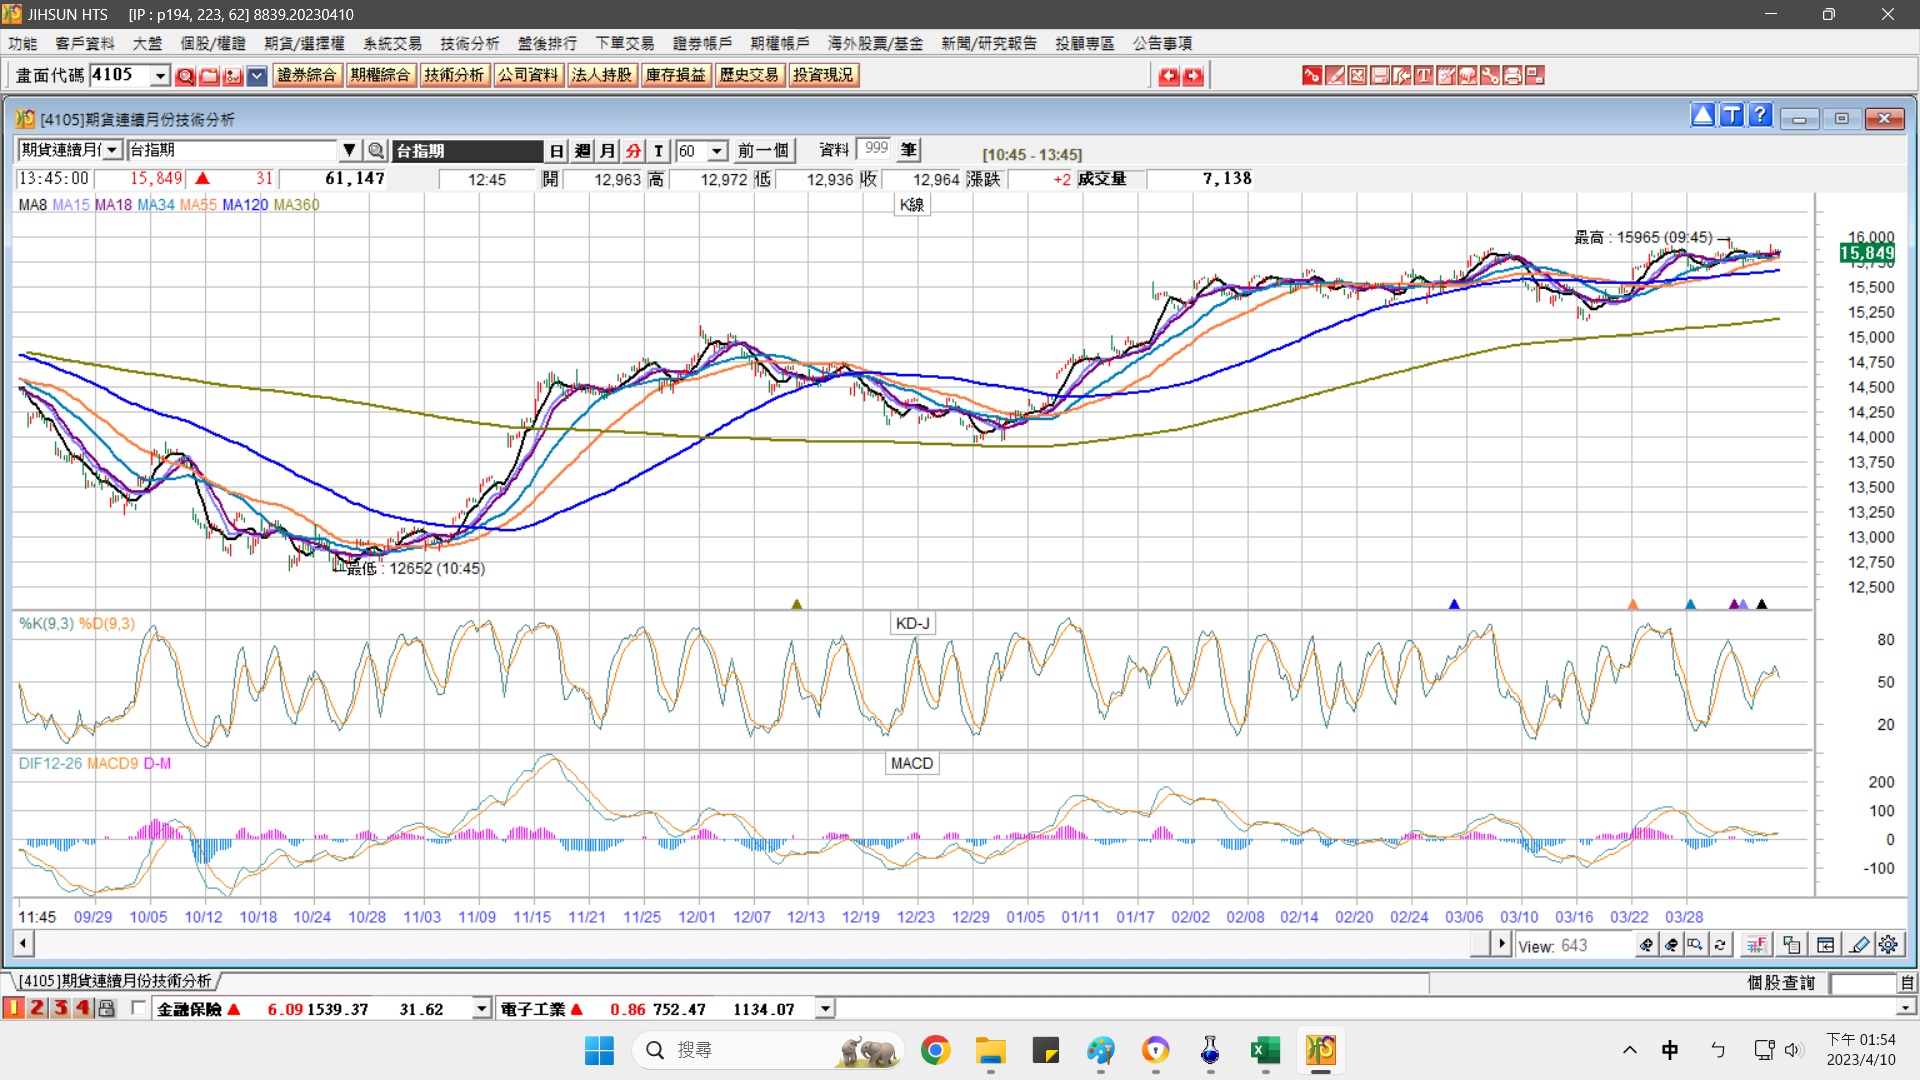
Task: Click the blue question mark help icon
Action: pos(1760,116)
